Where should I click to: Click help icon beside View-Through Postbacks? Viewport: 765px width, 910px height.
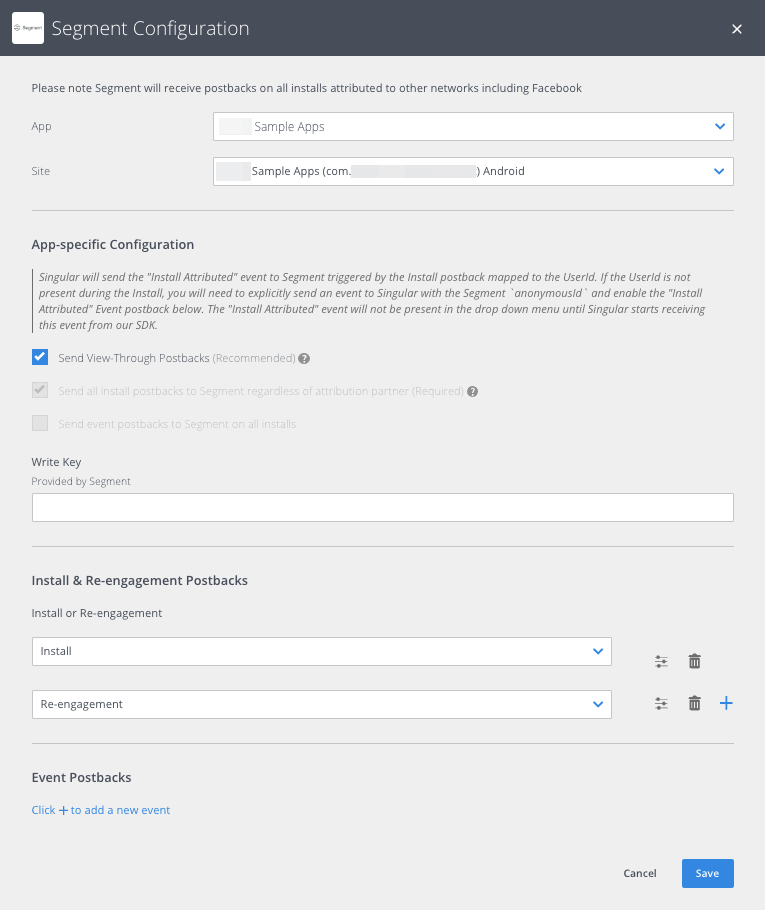[x=304, y=358]
